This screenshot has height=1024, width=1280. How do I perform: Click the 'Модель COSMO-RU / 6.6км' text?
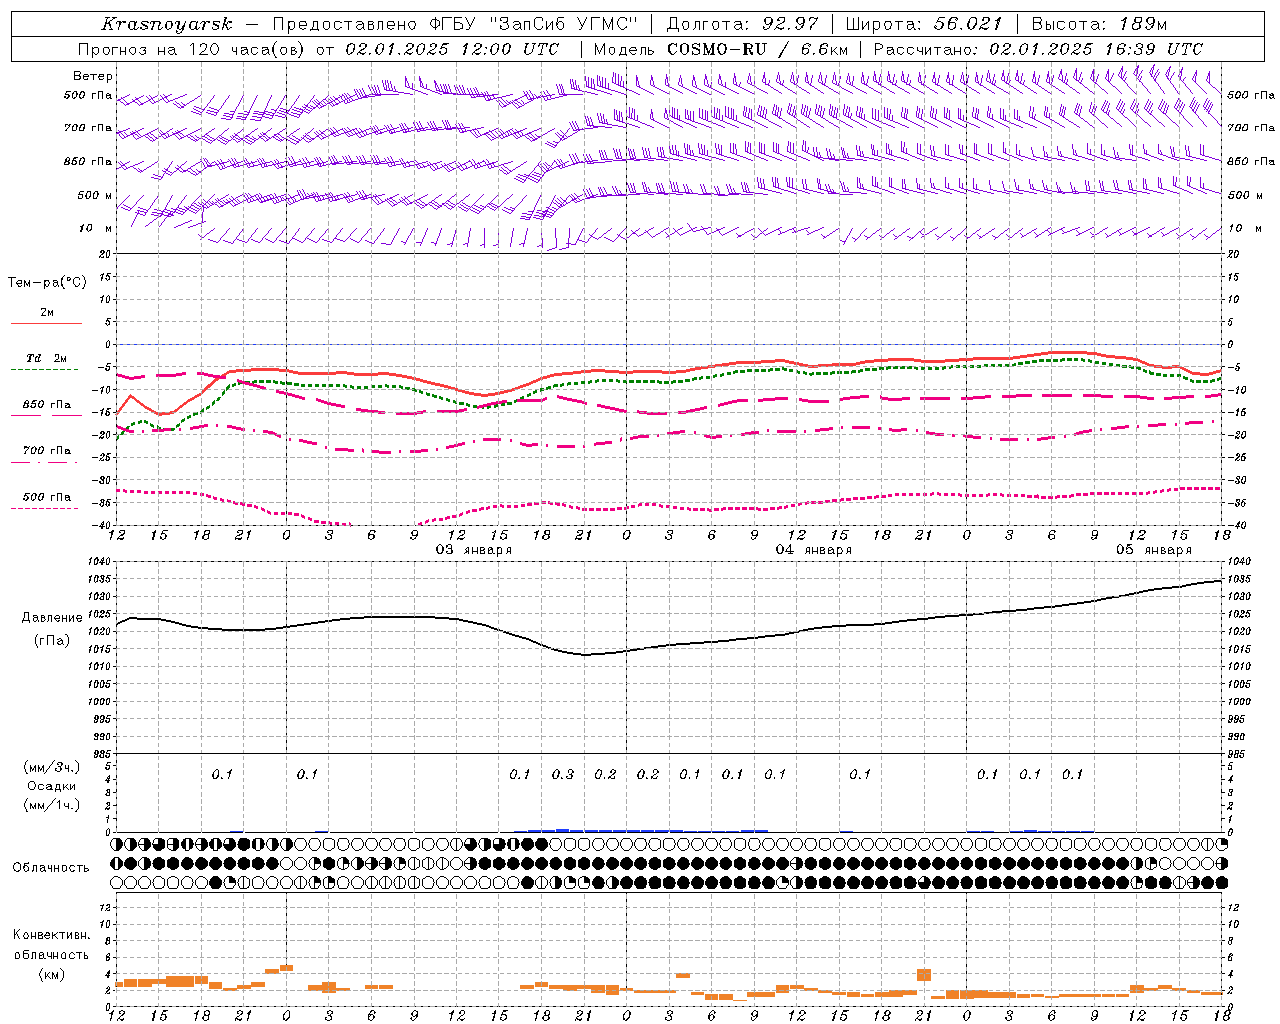tap(721, 49)
